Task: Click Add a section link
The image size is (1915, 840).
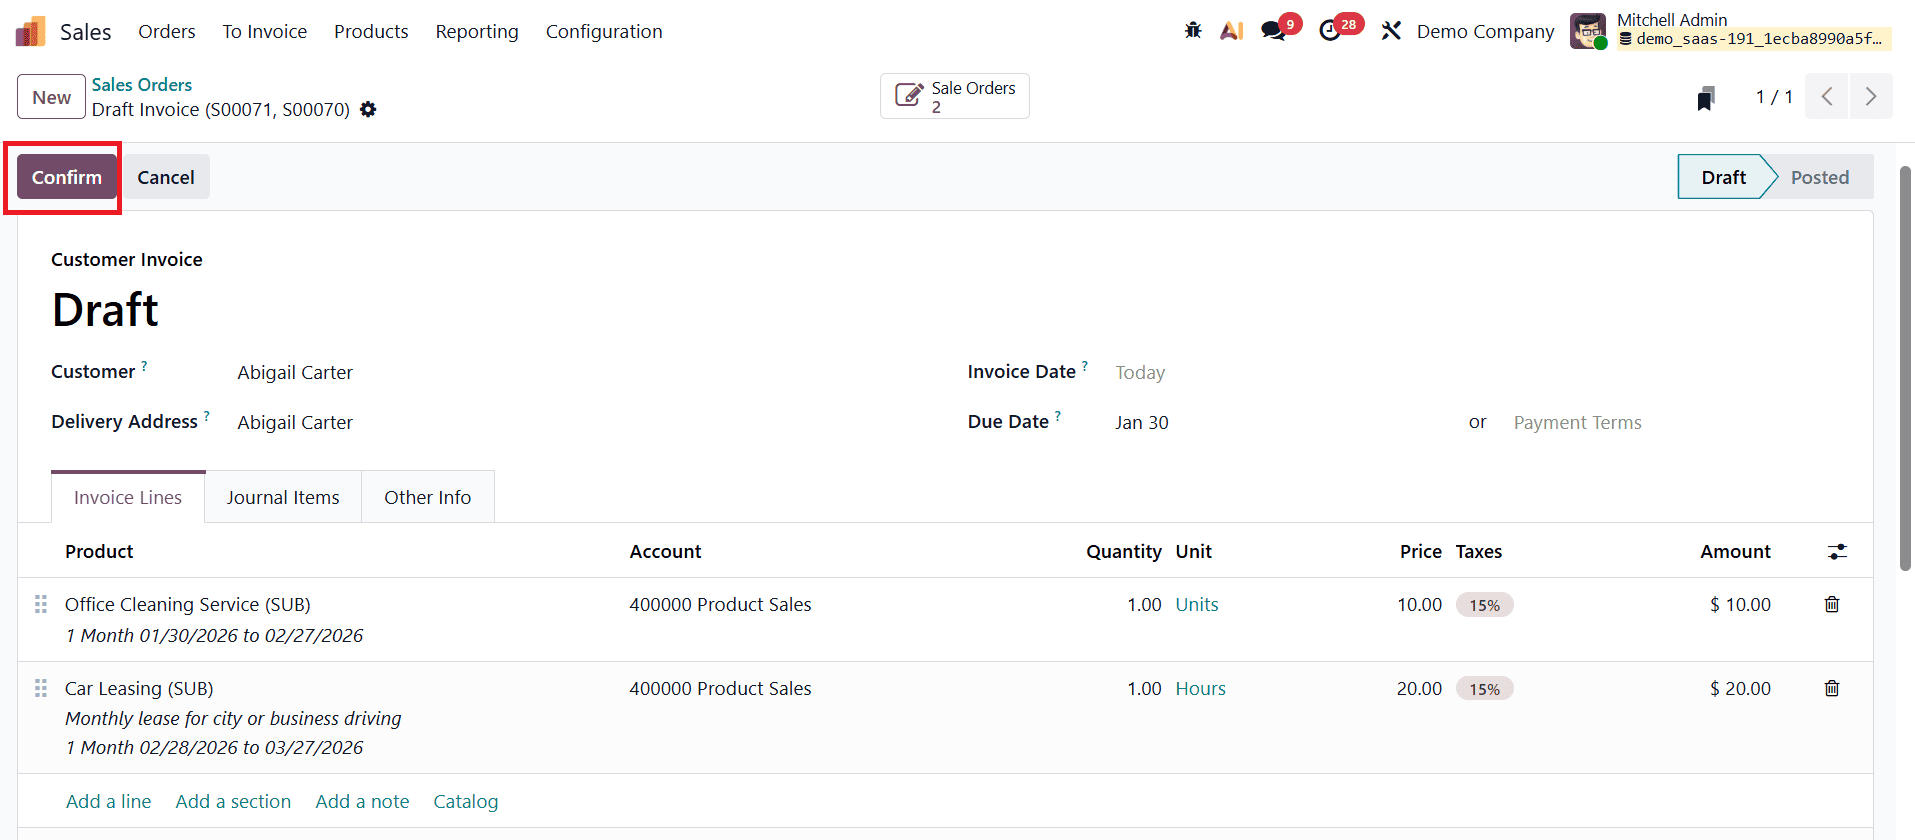Action: (233, 801)
